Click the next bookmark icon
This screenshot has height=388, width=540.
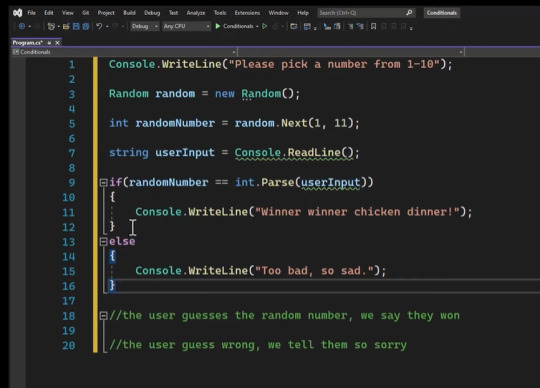pyautogui.click(x=394, y=26)
